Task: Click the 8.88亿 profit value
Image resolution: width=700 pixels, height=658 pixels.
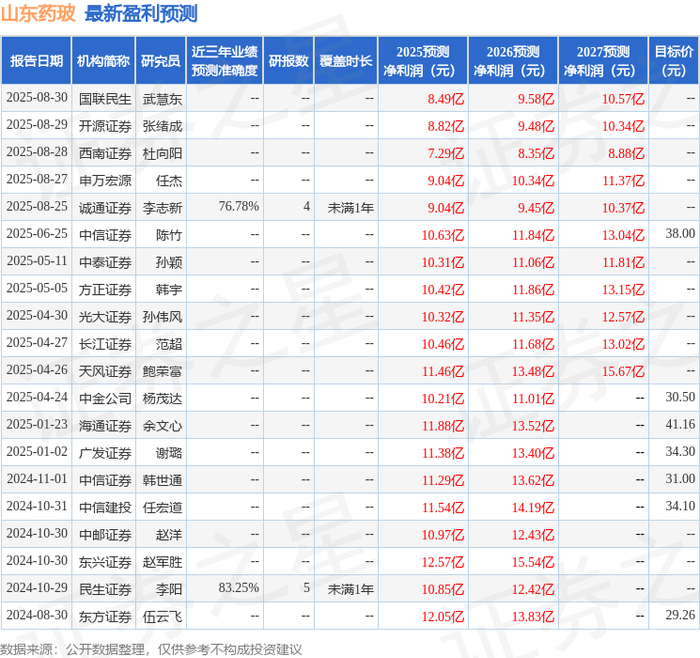Action: (626, 153)
